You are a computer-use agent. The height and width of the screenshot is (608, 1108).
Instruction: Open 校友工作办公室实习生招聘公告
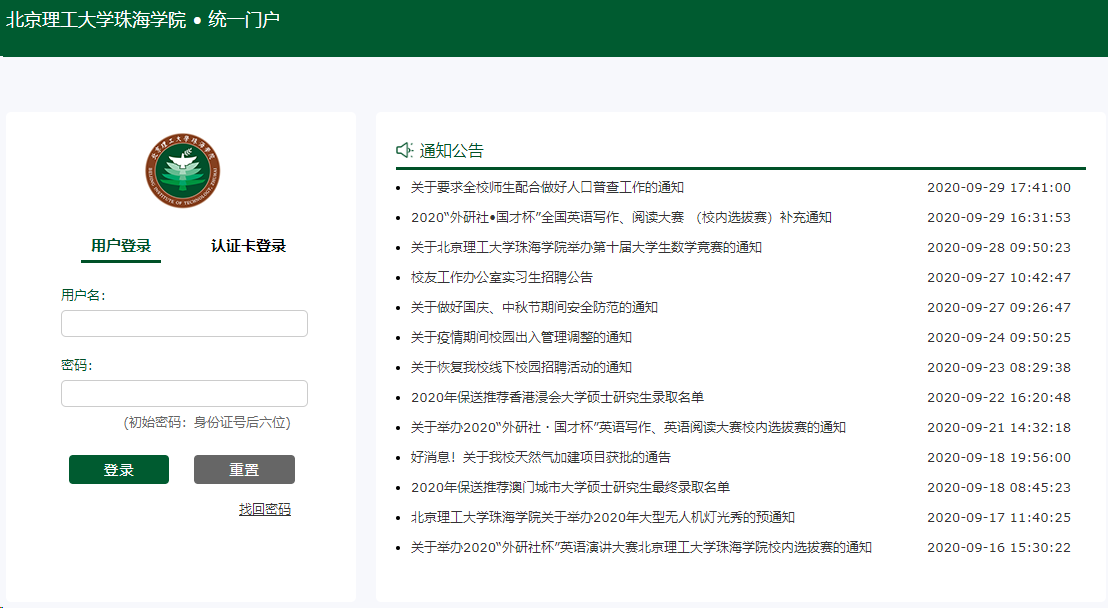pyautogui.click(x=502, y=277)
